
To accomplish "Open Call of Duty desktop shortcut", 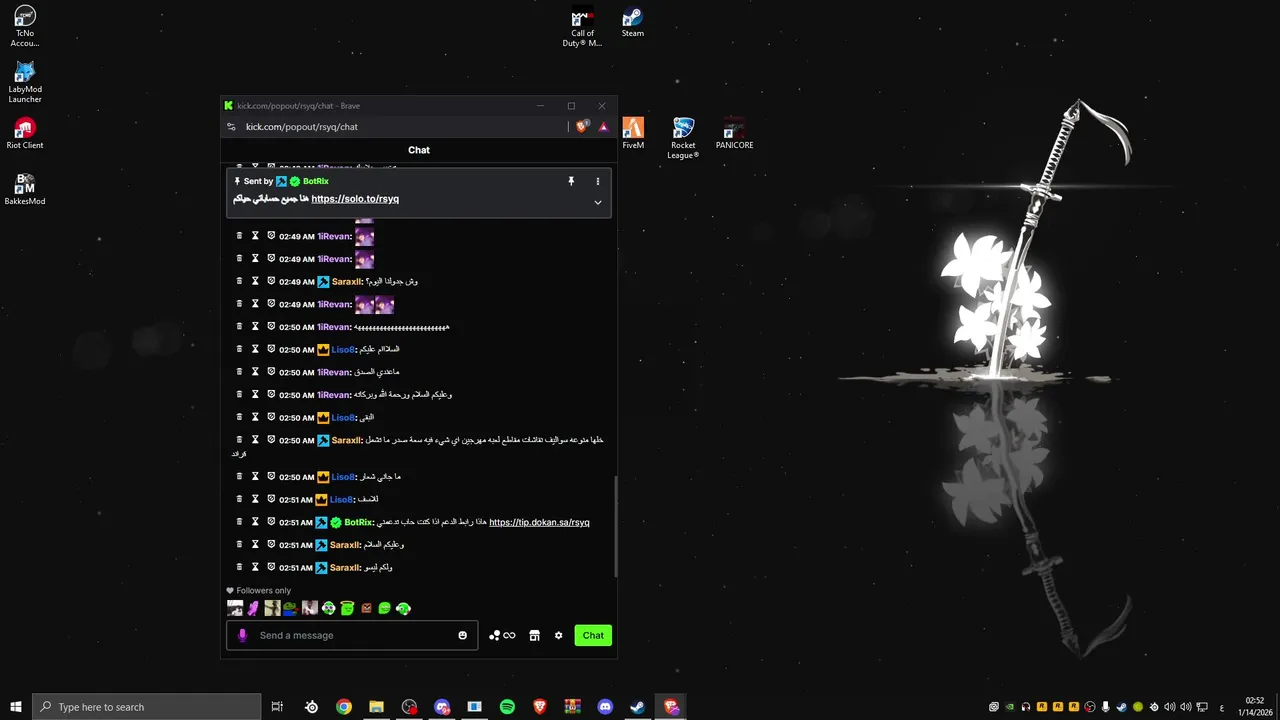I will pos(582,27).
